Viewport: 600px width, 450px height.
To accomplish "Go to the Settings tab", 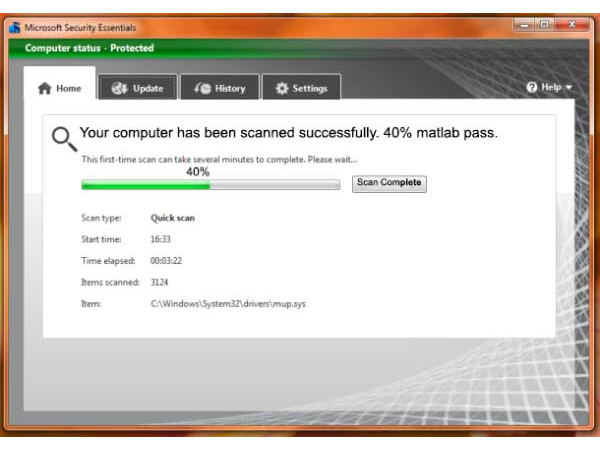I will point(302,87).
